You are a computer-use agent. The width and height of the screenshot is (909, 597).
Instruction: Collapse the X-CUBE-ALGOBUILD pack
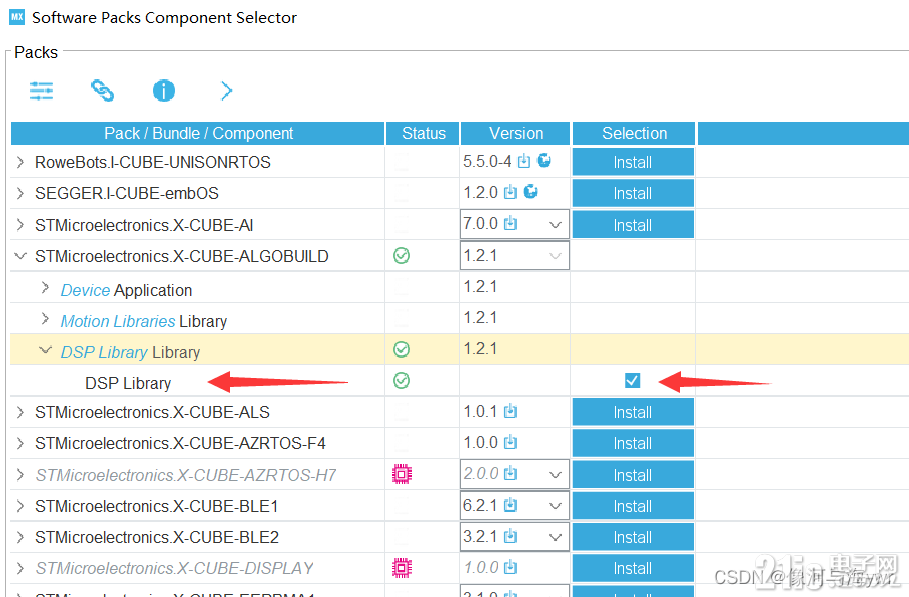pyautogui.click(x=20, y=256)
